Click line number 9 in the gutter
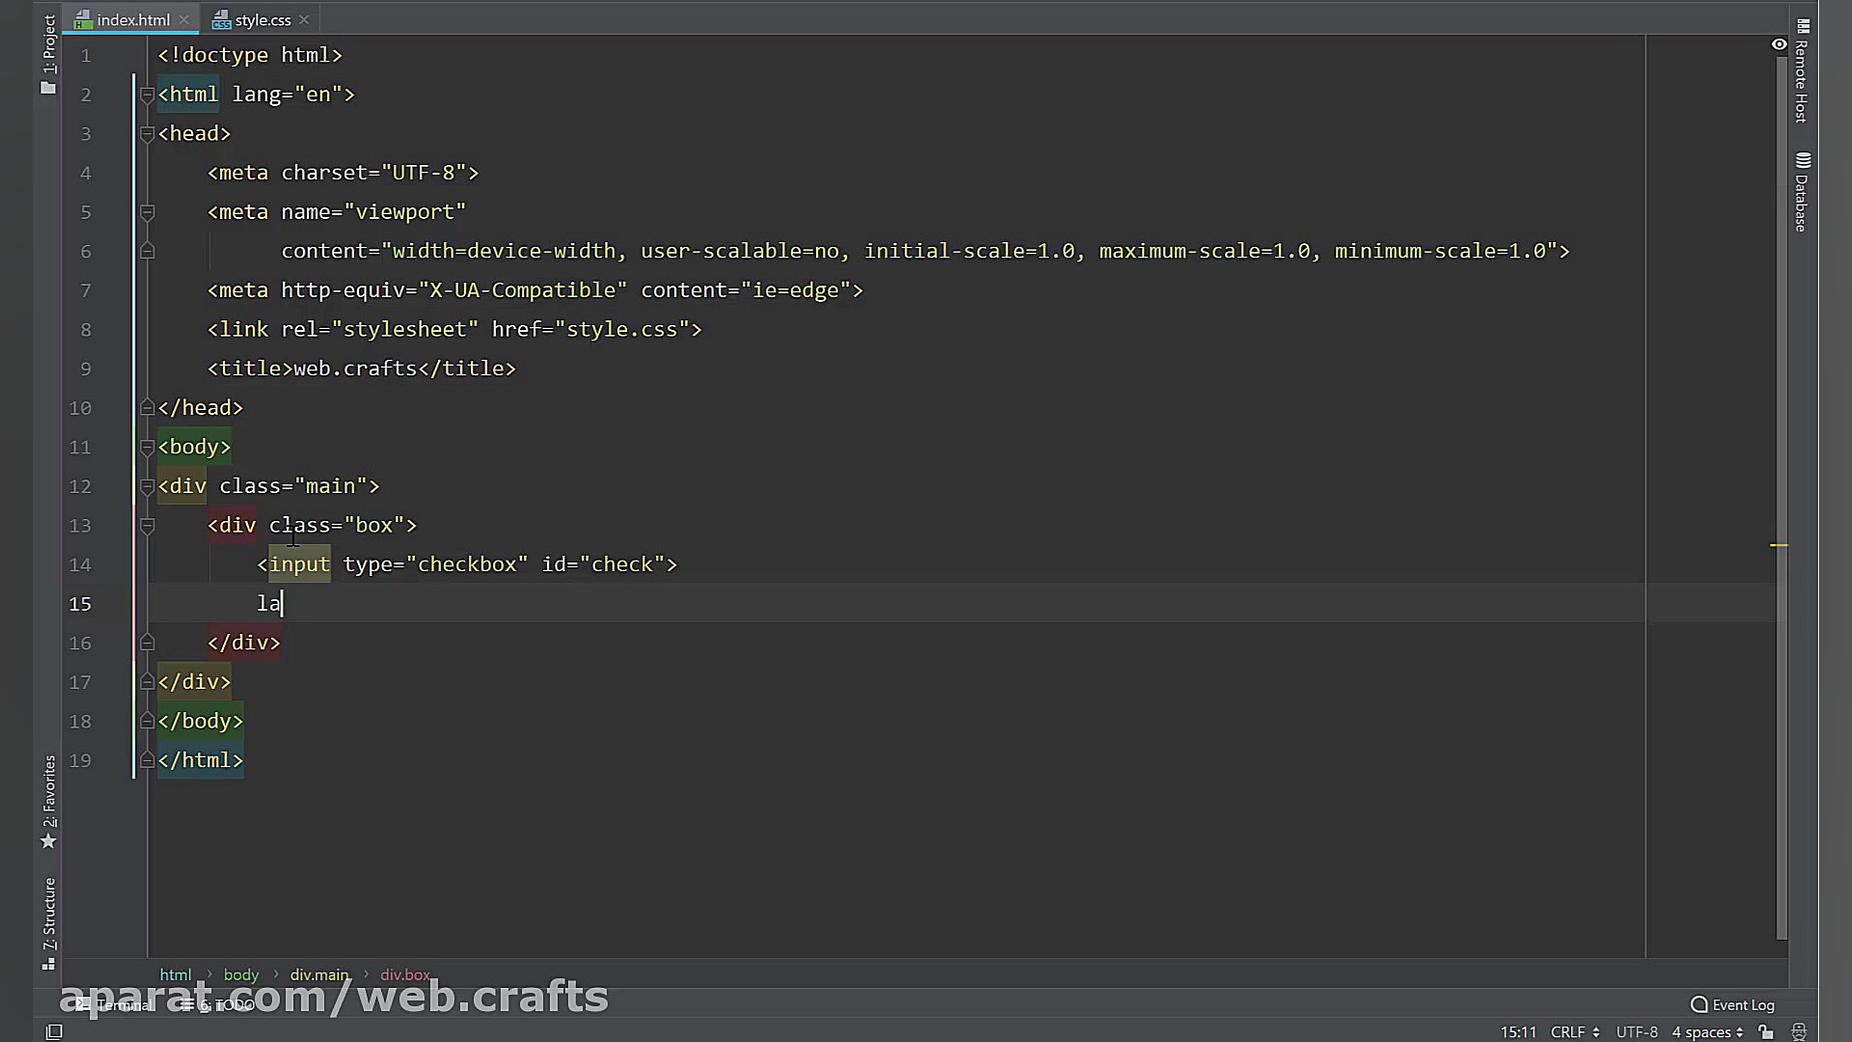1852x1042 pixels. pyautogui.click(x=86, y=369)
